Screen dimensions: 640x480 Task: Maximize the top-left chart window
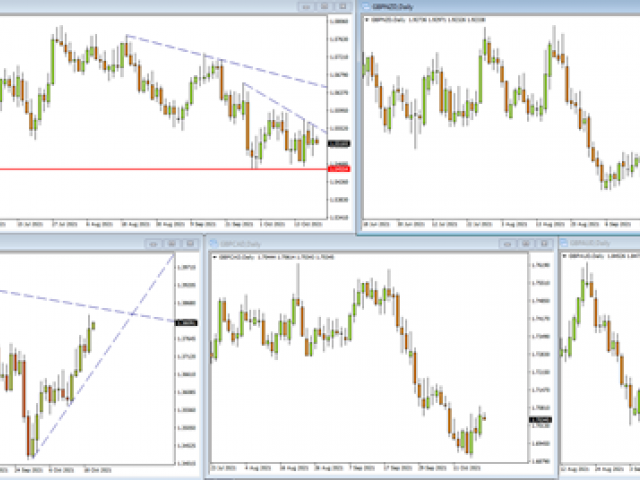click(x=324, y=6)
